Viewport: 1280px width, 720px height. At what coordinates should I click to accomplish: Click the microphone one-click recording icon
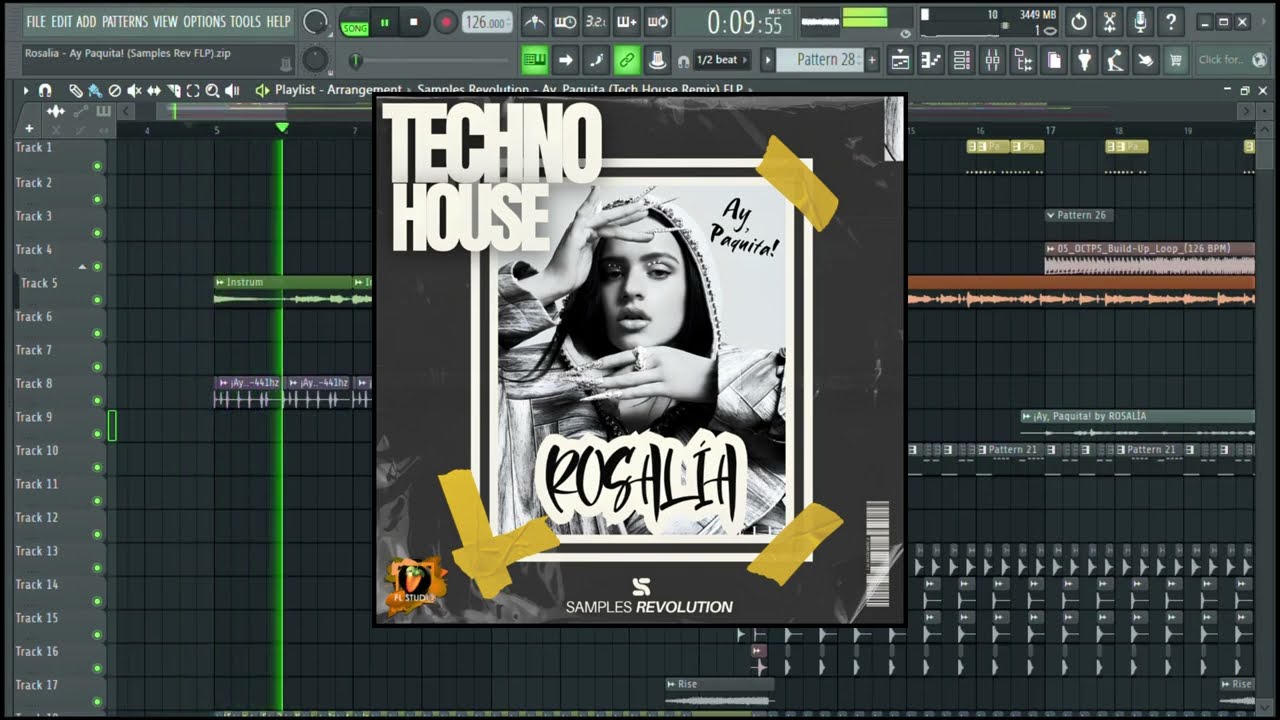[1140, 21]
